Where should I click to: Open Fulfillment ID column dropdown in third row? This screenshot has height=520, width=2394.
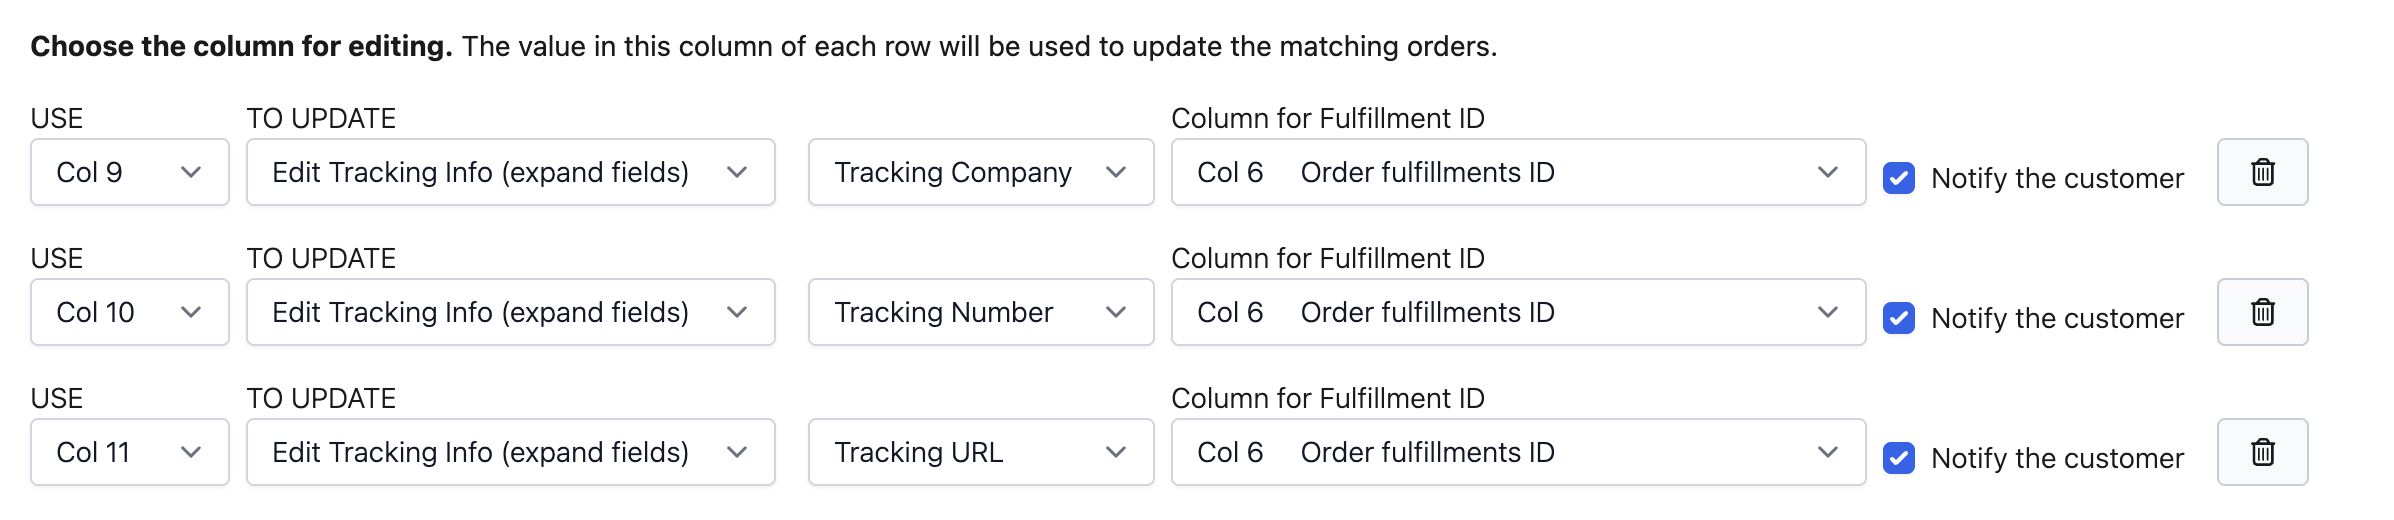point(1517,452)
